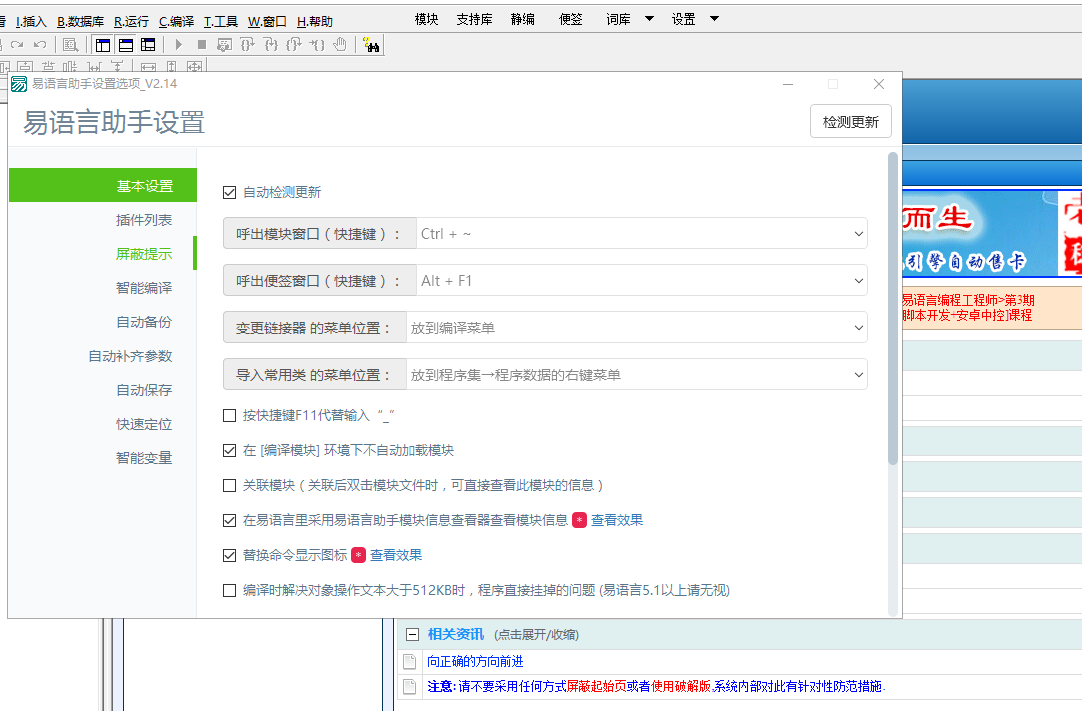Click the Stop (square) toolbar icon

point(201,45)
